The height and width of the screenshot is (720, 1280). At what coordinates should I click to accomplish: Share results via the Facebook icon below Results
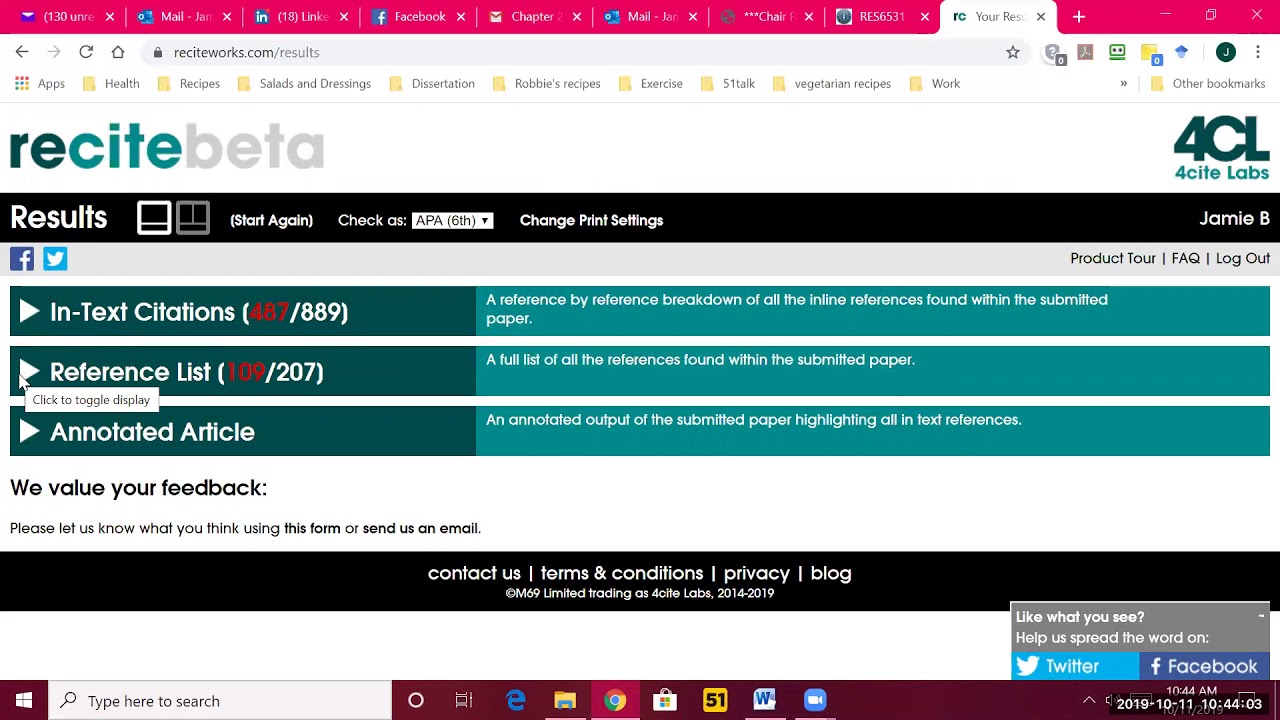click(22, 259)
